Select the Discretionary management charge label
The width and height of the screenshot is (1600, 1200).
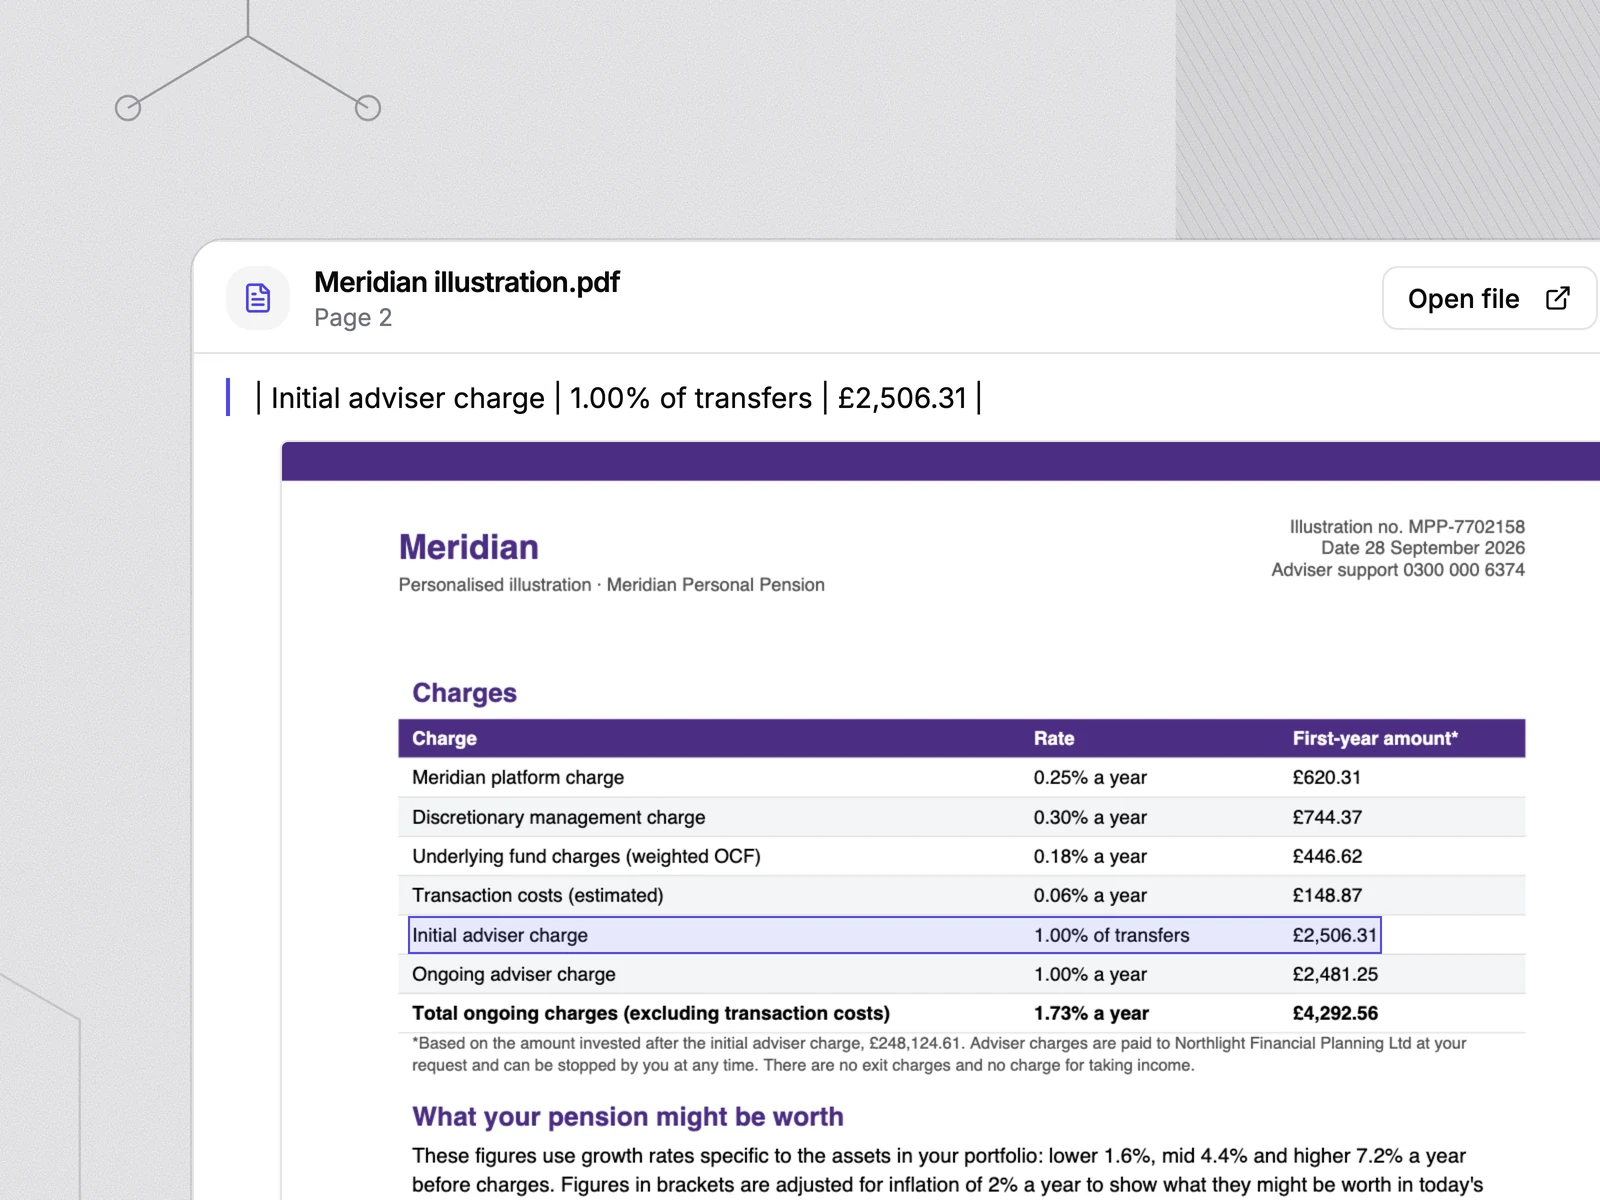[559, 817]
